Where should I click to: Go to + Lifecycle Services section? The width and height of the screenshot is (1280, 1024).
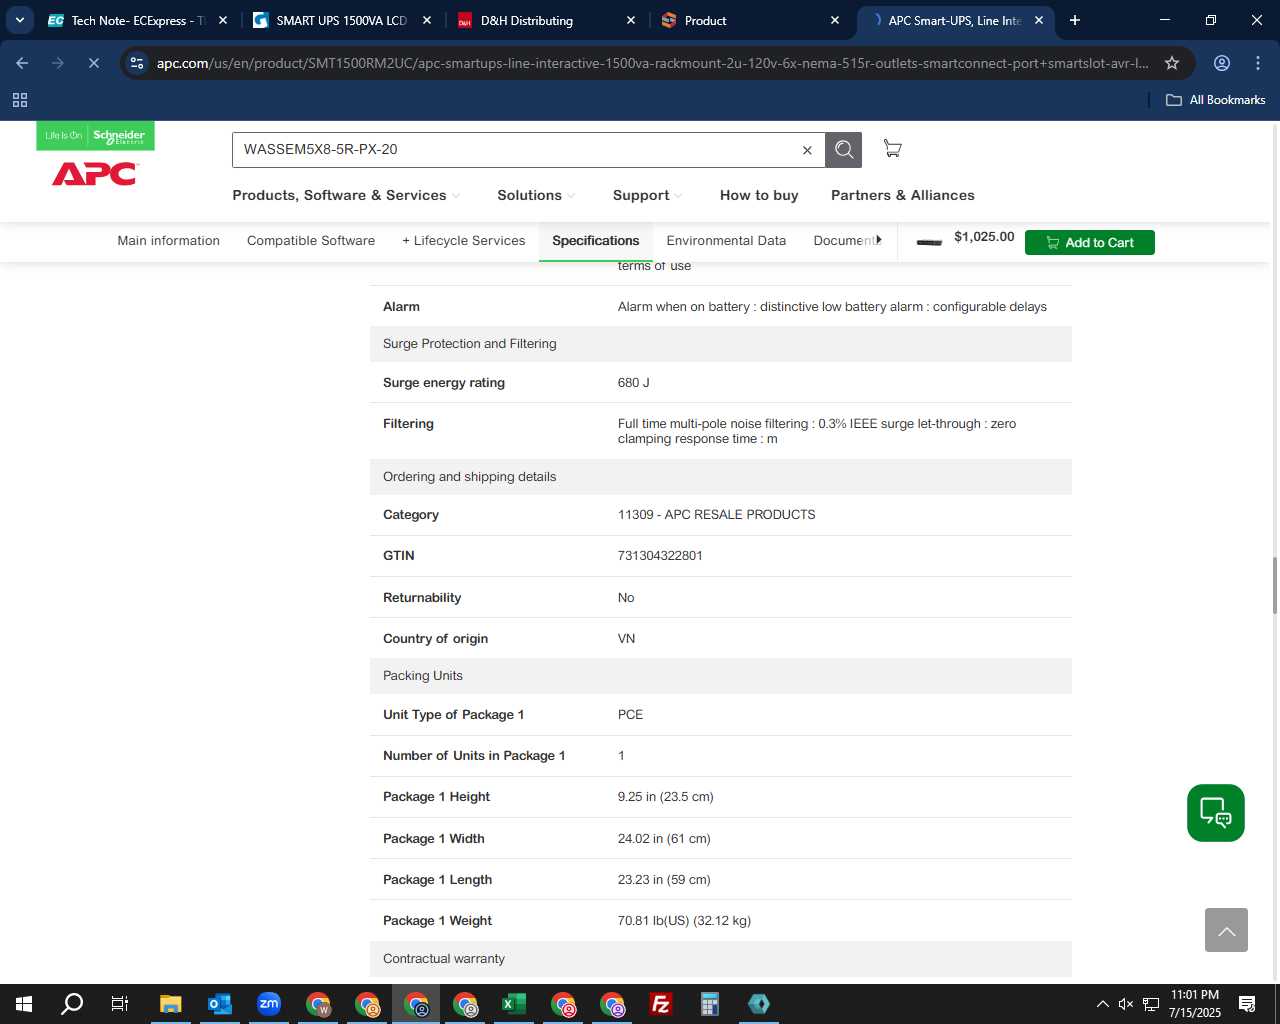pos(463,241)
